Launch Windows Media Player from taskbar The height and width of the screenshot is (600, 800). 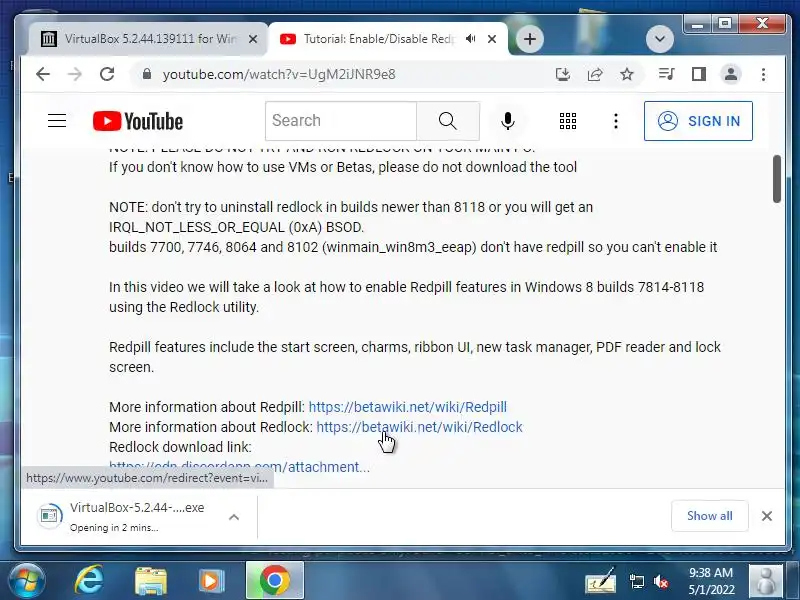coord(211,581)
